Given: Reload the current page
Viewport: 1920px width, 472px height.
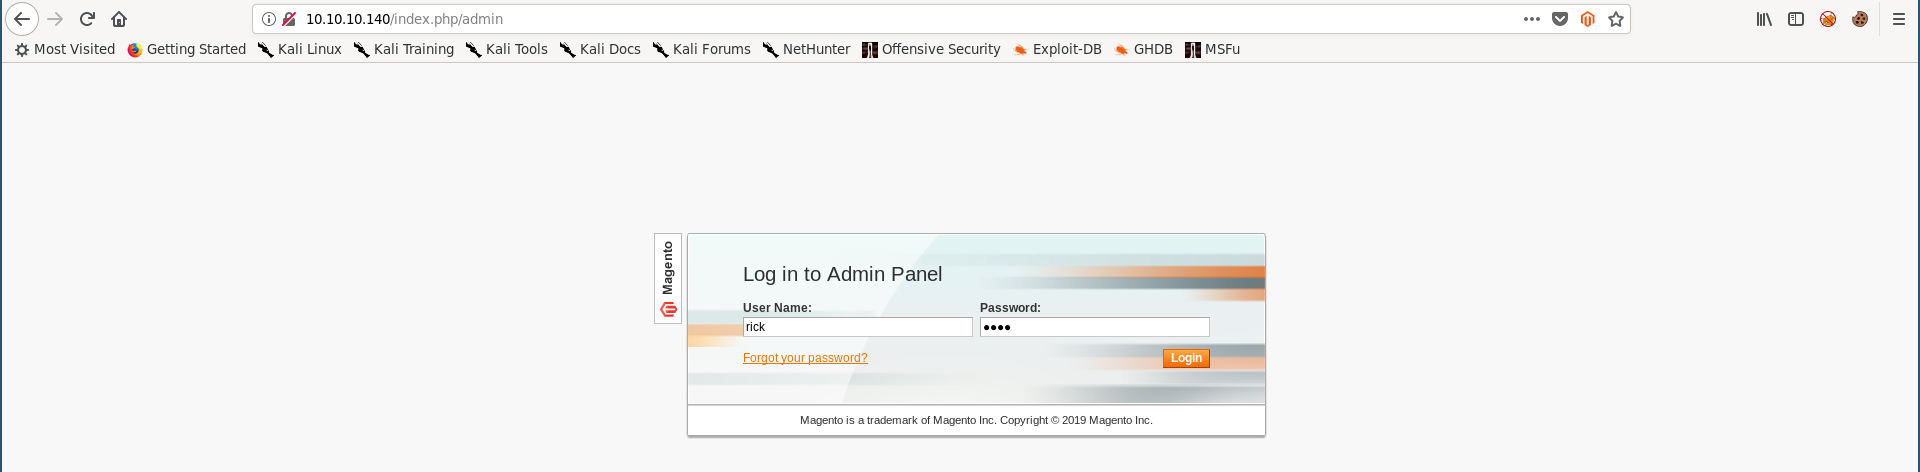Looking at the screenshot, I should 87,19.
